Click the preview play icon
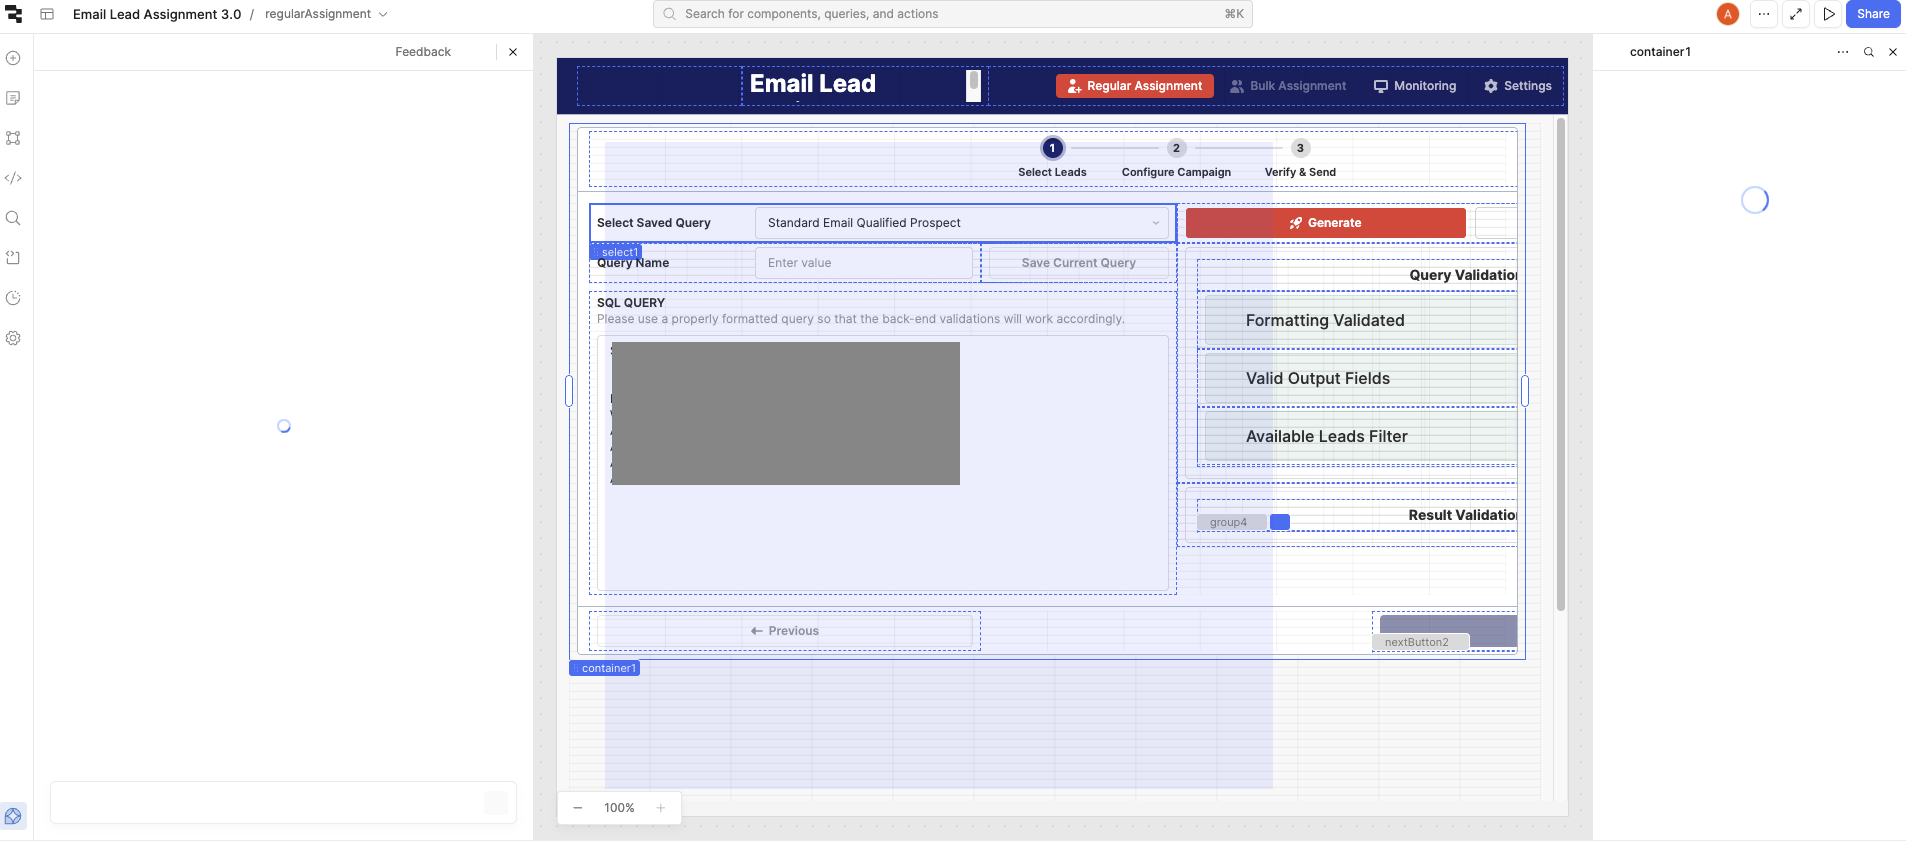Viewport: 1906px width, 841px height. (1828, 14)
